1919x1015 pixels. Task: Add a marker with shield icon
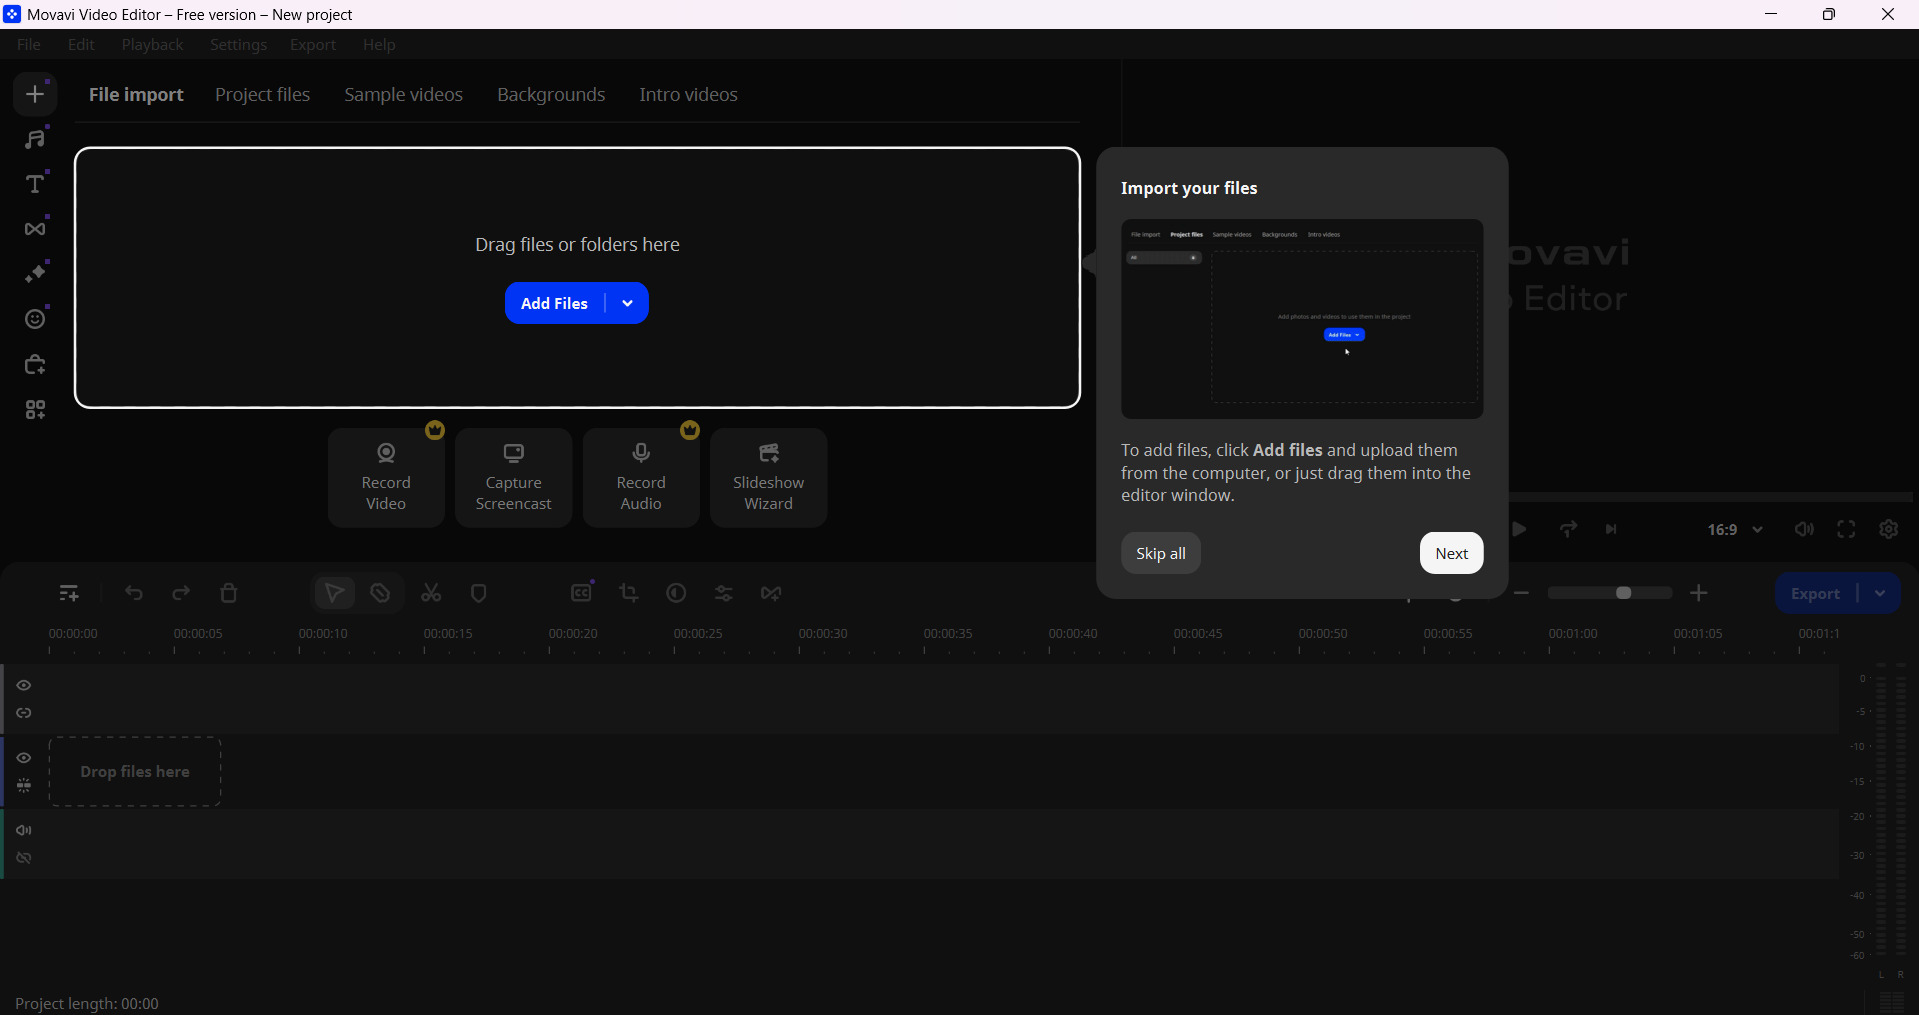click(479, 594)
